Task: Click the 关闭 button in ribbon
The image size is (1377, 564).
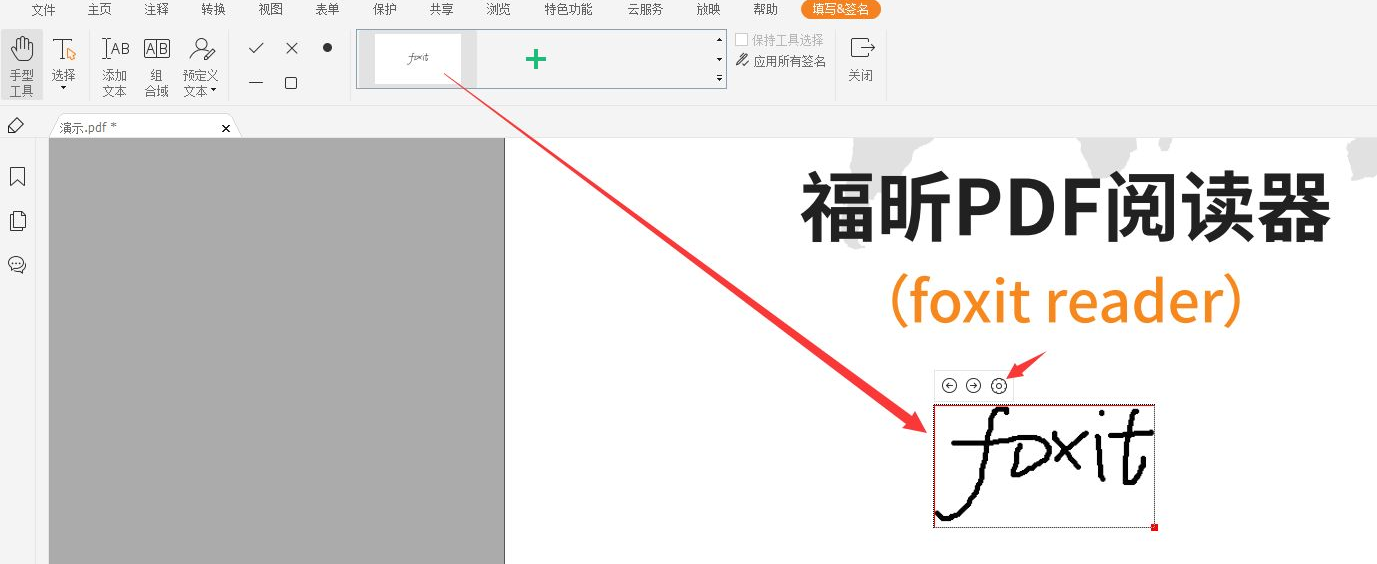Action: tap(861, 58)
